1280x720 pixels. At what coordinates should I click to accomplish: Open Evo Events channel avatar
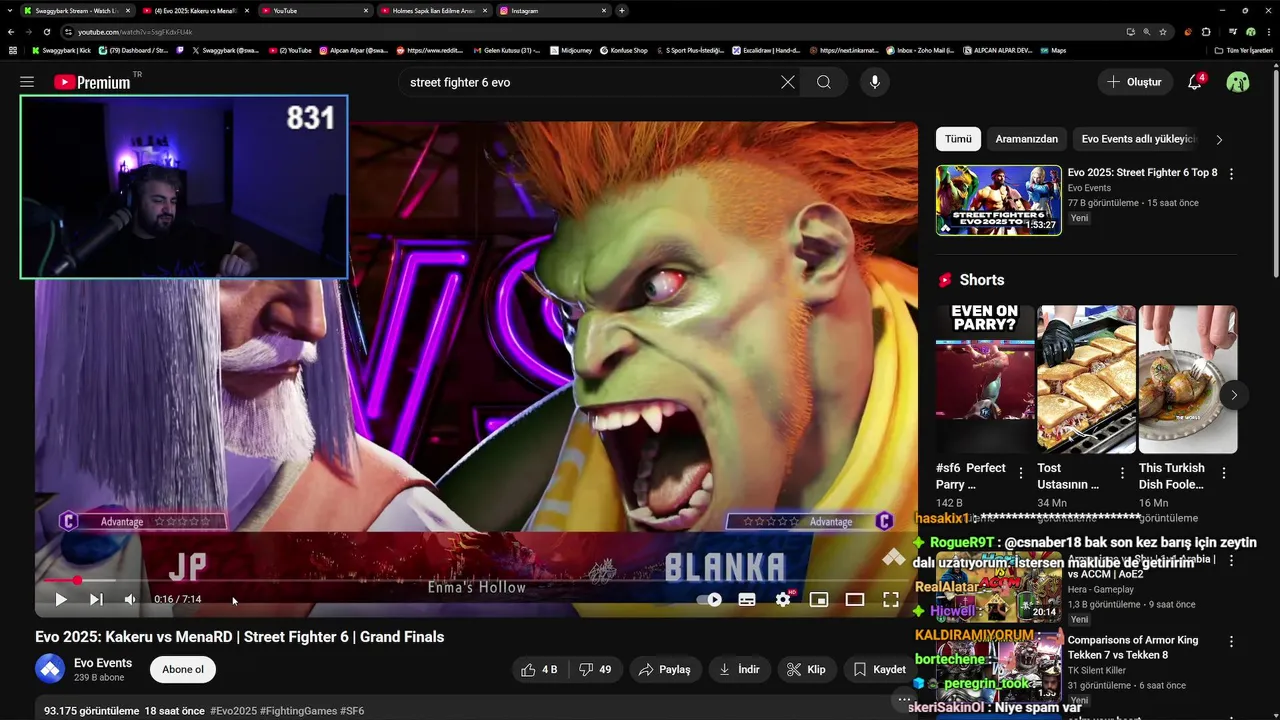[x=50, y=669]
